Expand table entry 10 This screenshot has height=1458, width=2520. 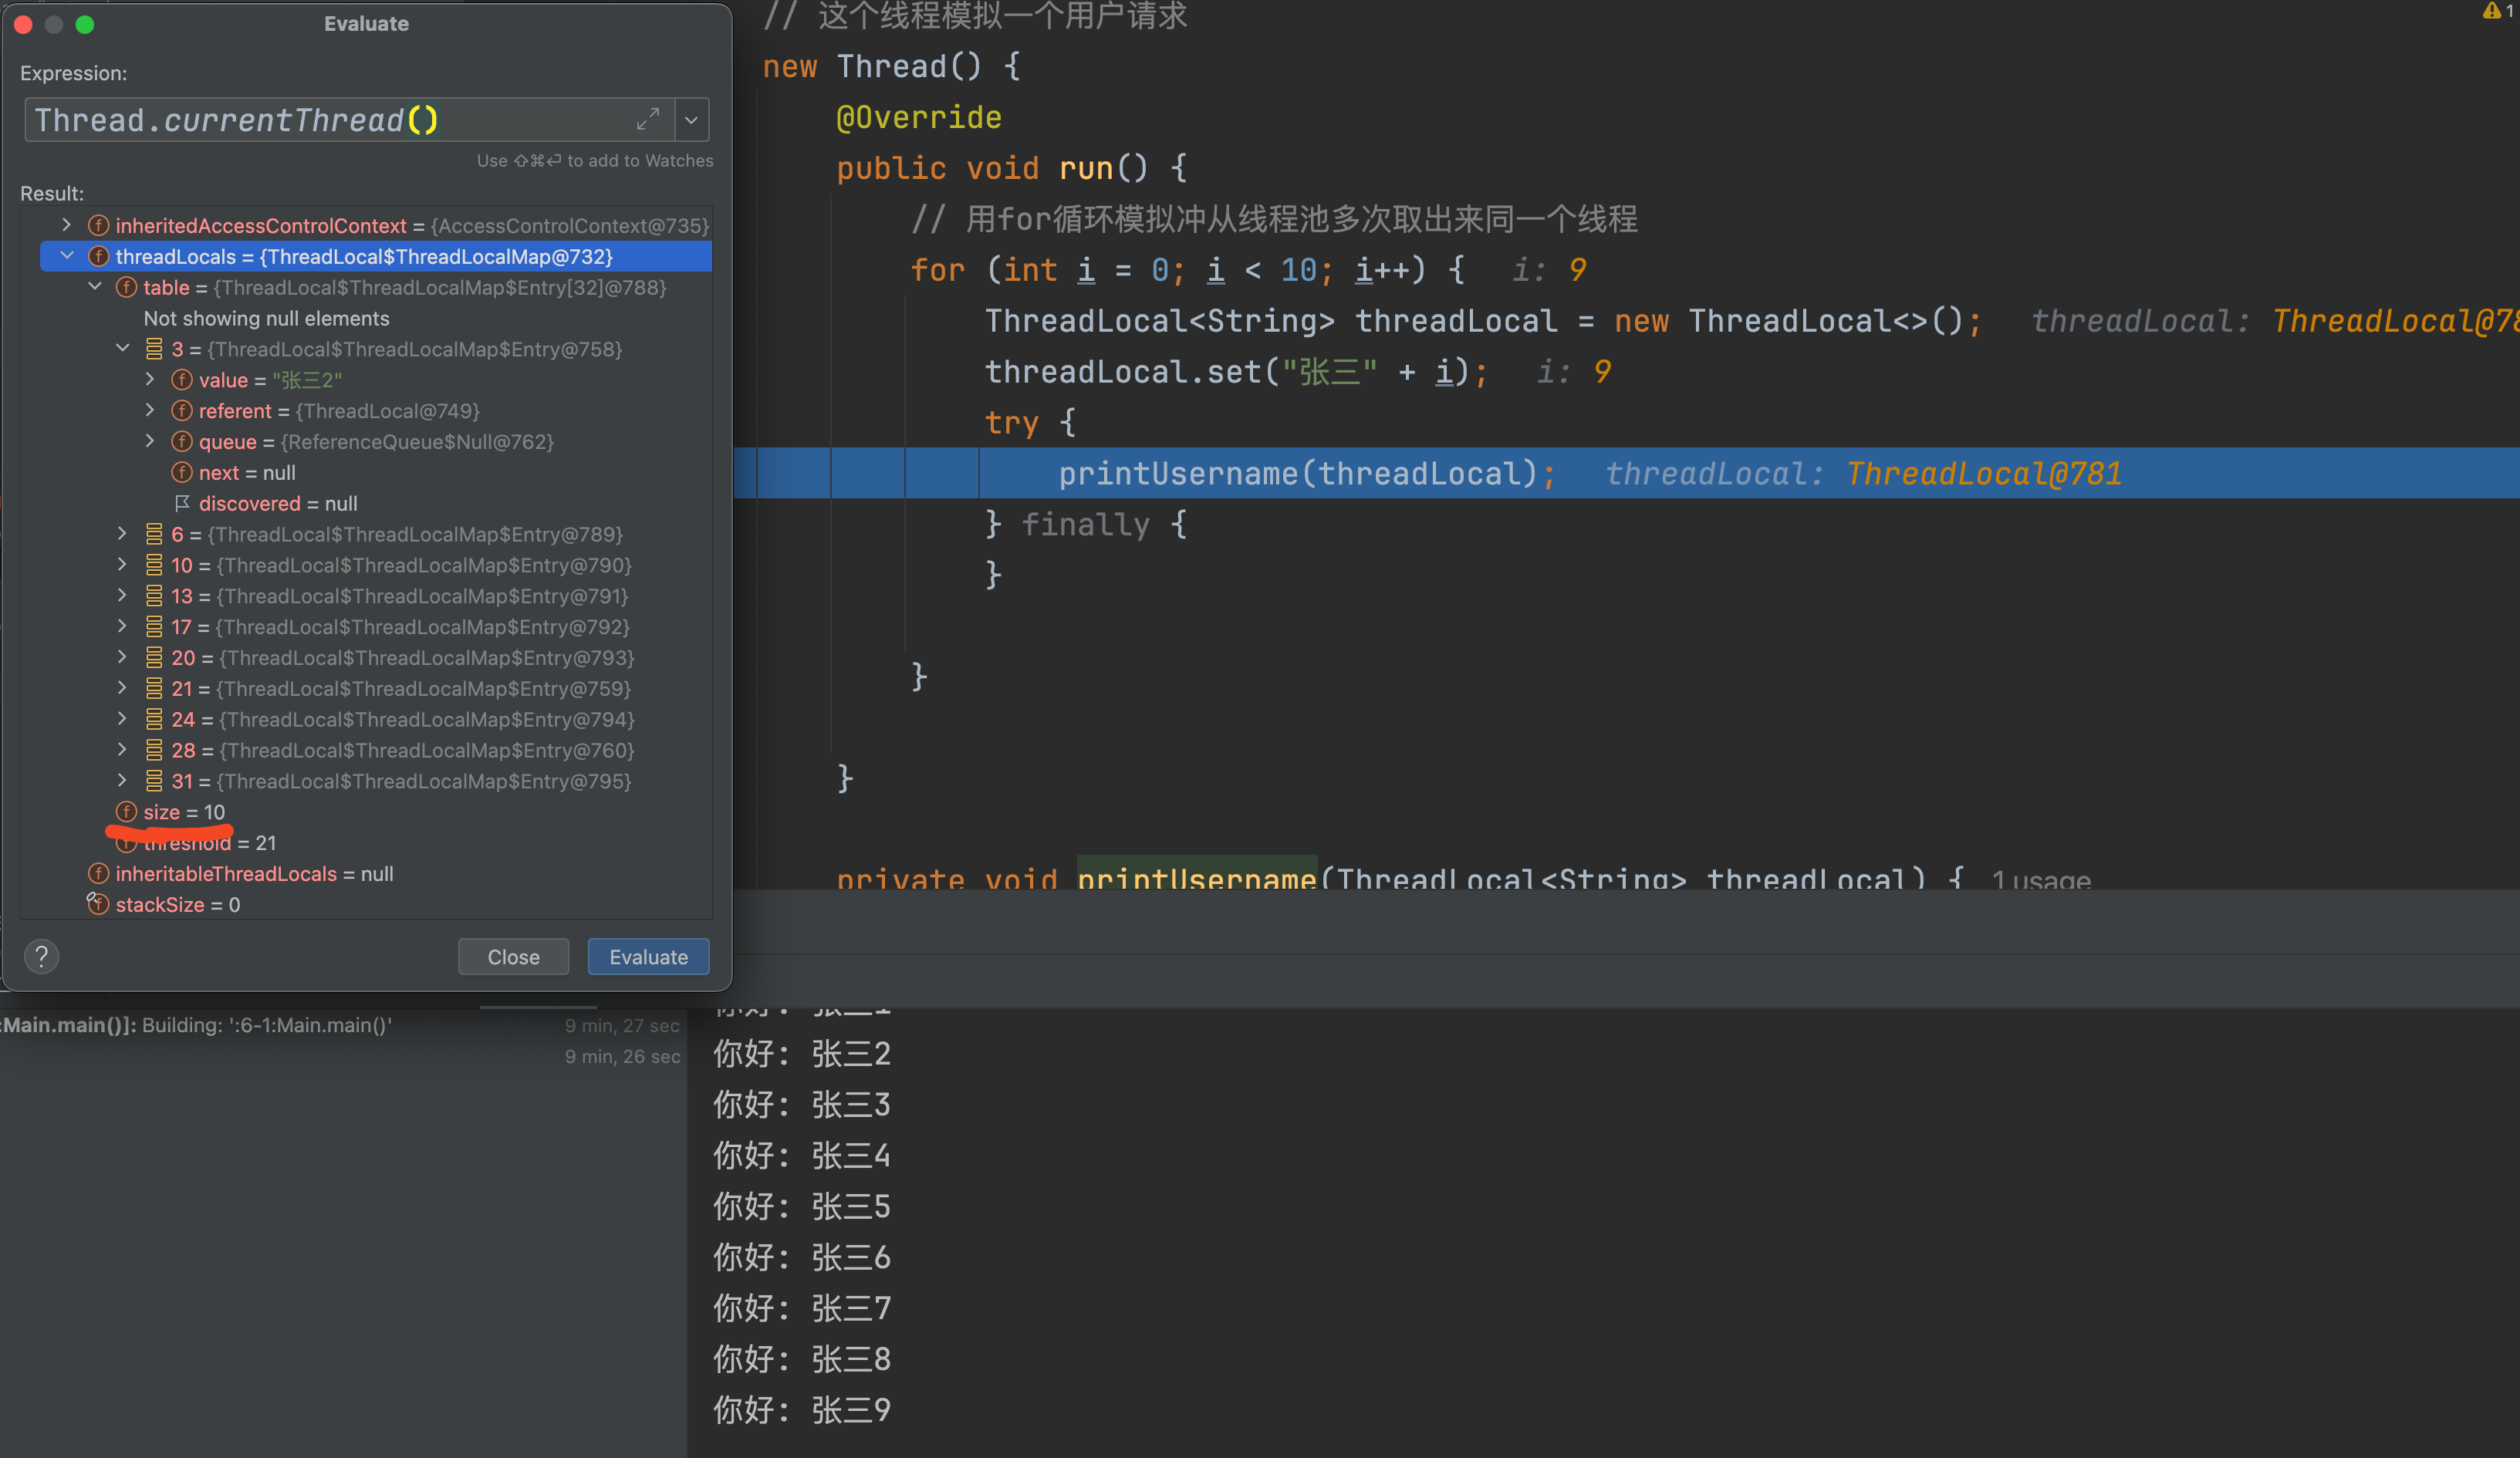[x=122, y=565]
